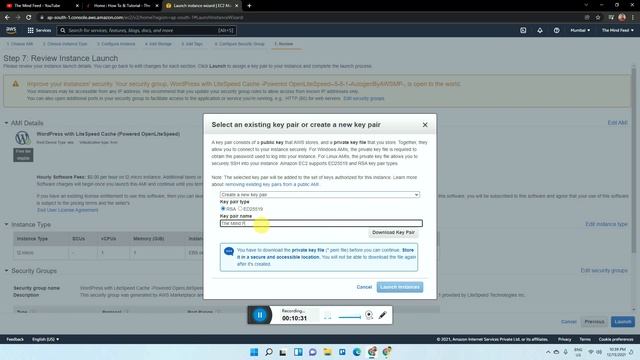
Task: Close the key pair dialog with X
Action: coord(425,124)
